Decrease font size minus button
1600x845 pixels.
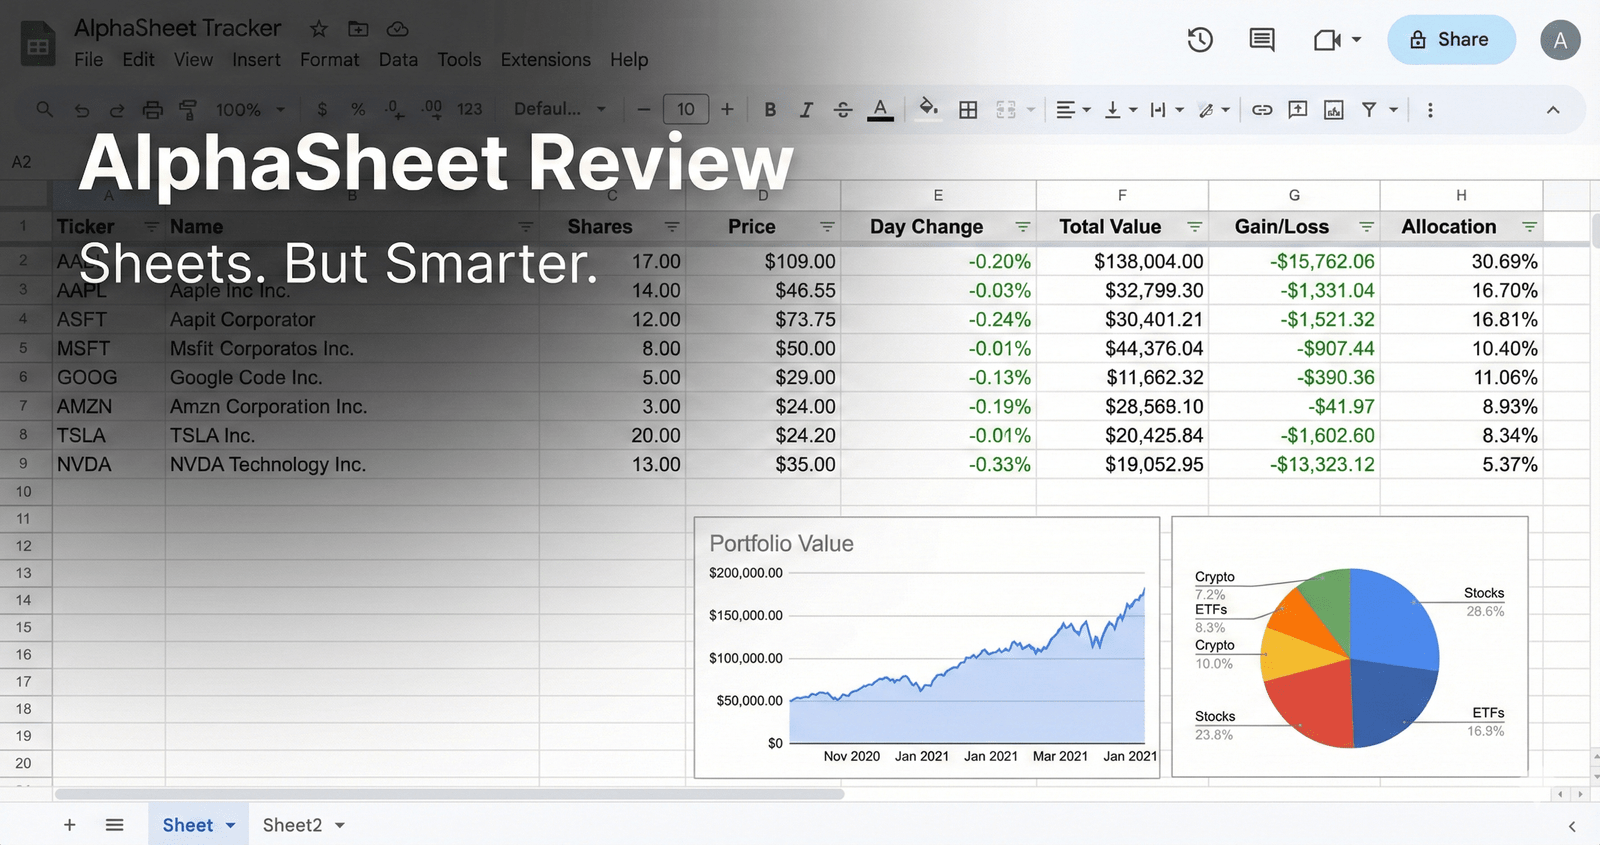pyautogui.click(x=643, y=110)
